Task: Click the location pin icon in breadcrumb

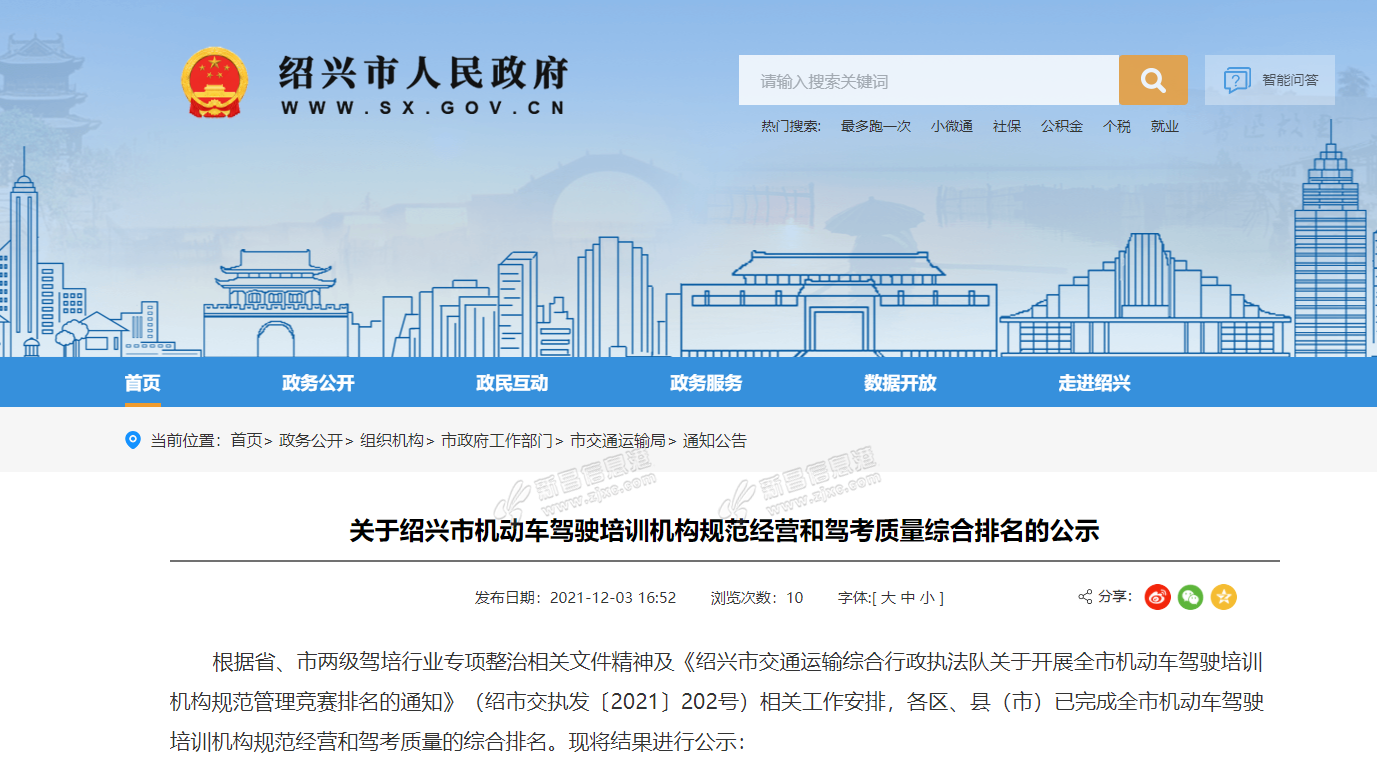Action: tap(132, 440)
